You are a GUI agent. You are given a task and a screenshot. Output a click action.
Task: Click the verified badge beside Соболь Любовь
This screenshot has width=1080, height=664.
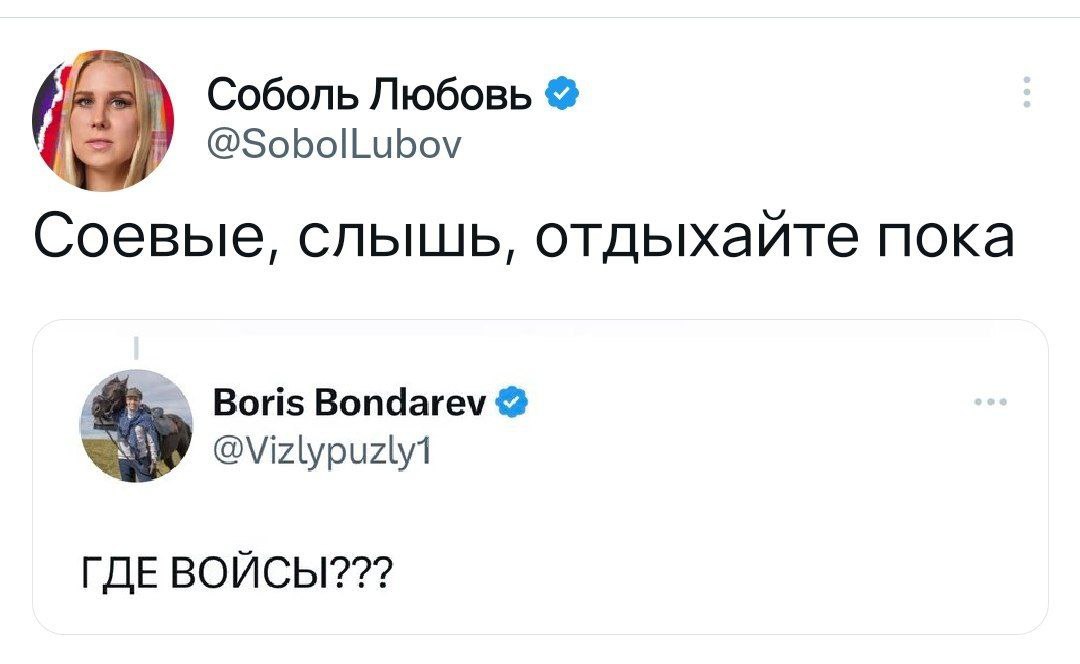click(562, 95)
